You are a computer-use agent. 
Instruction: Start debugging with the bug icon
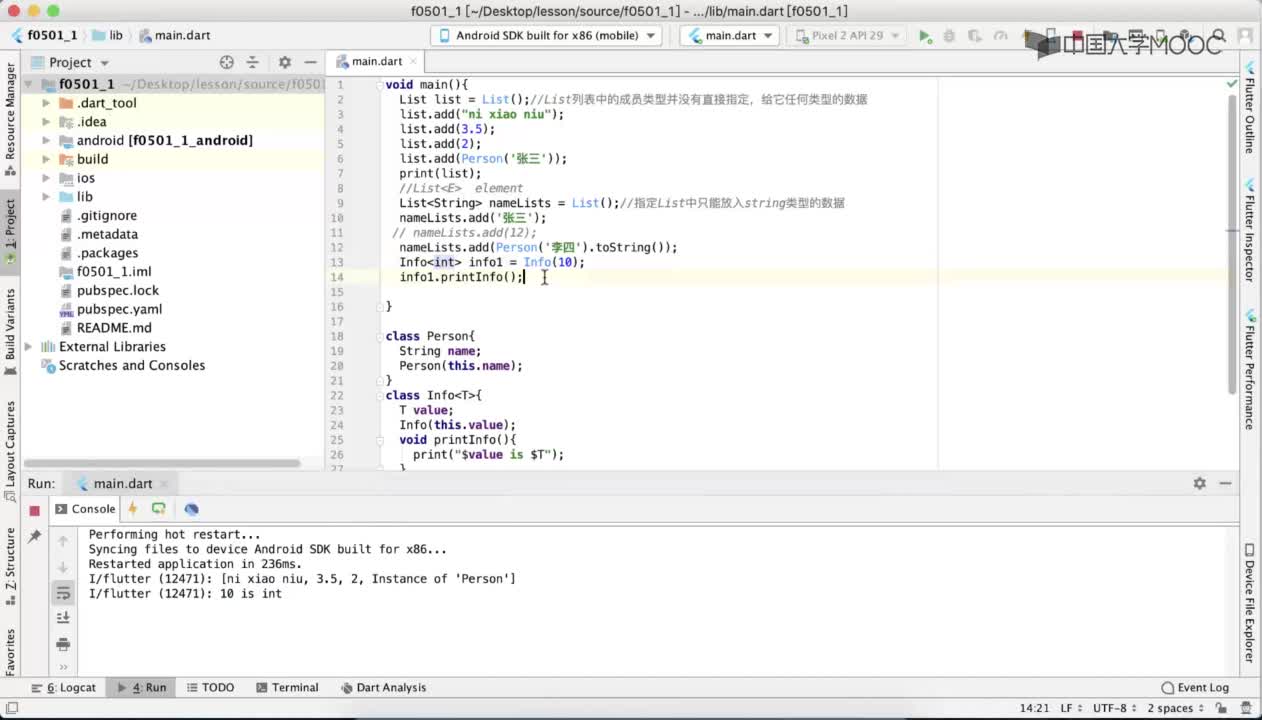(949, 36)
